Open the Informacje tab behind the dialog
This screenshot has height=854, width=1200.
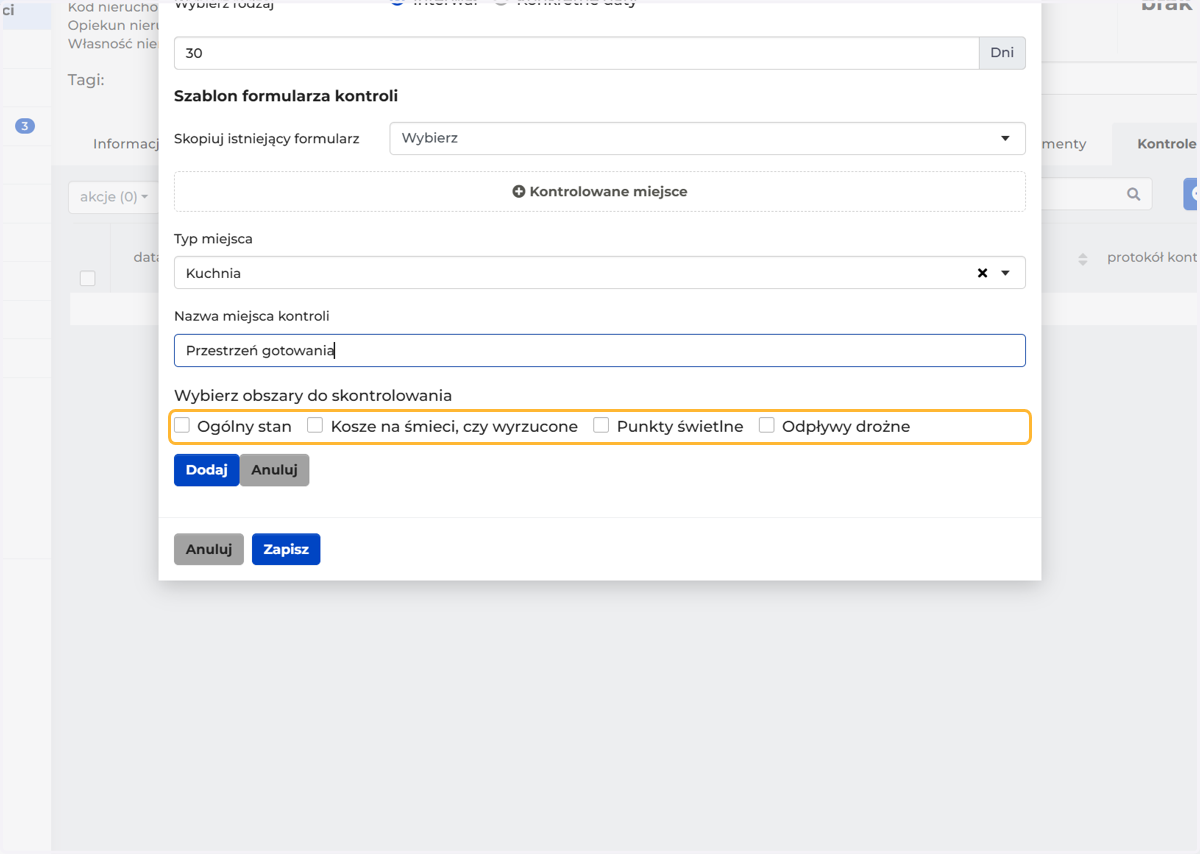pyautogui.click(x=127, y=144)
